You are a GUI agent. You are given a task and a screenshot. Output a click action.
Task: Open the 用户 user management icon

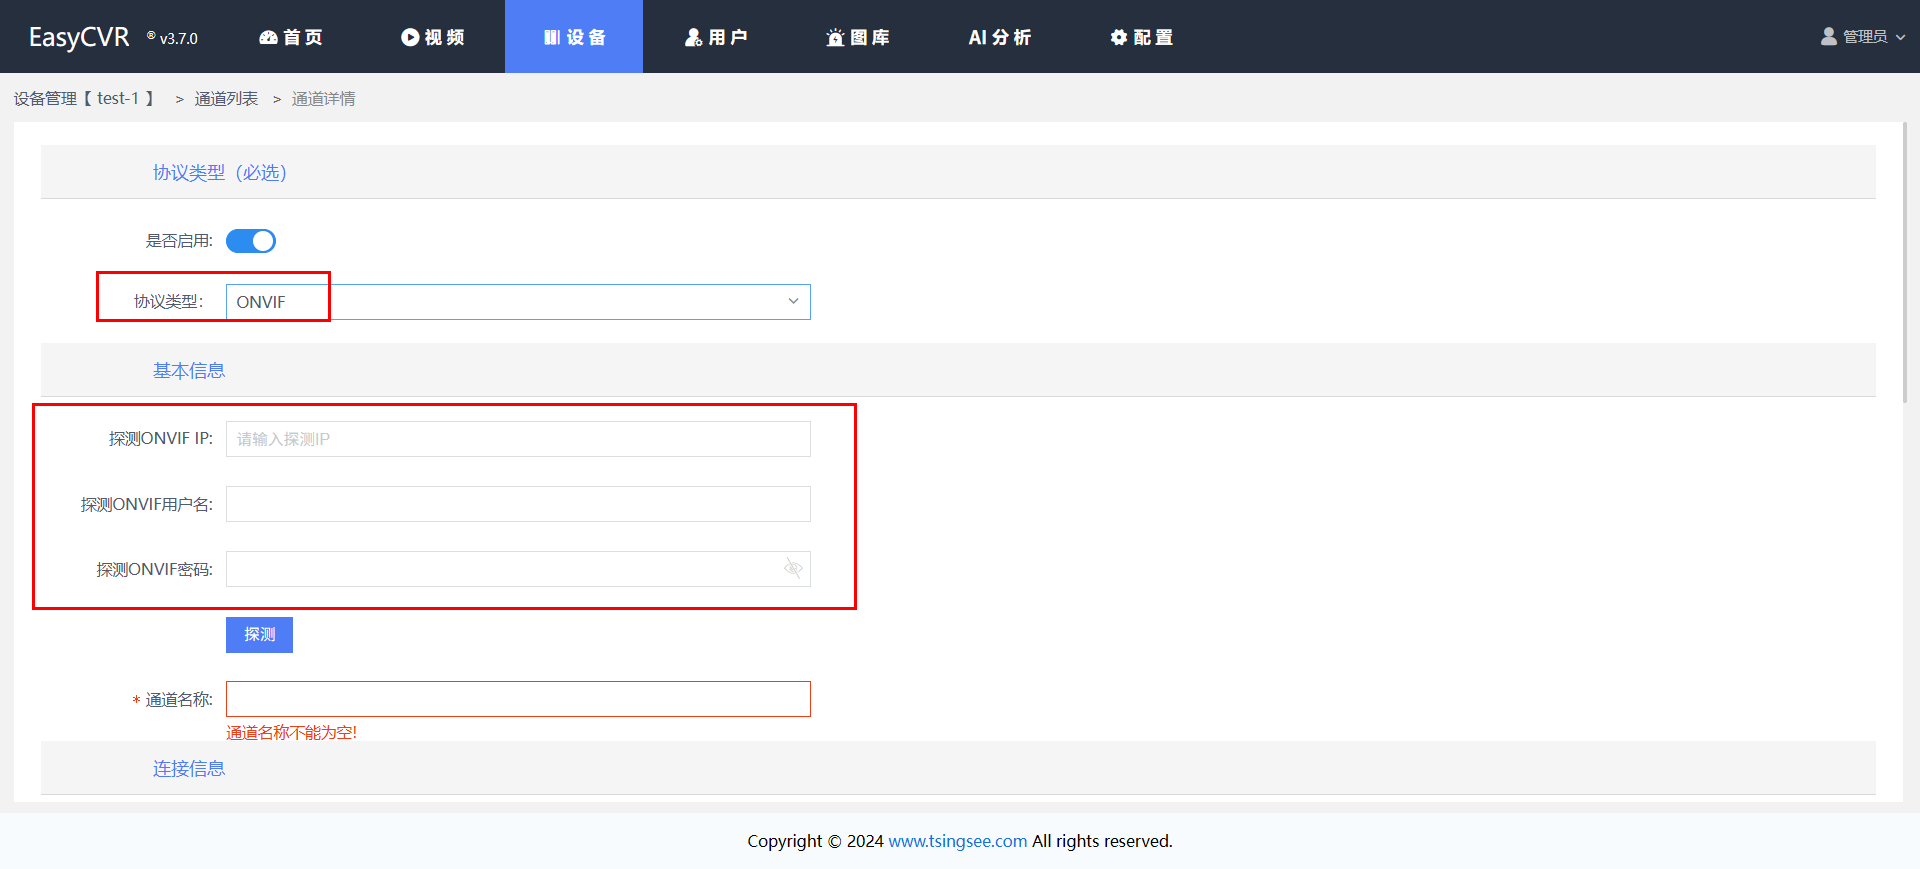(x=693, y=37)
